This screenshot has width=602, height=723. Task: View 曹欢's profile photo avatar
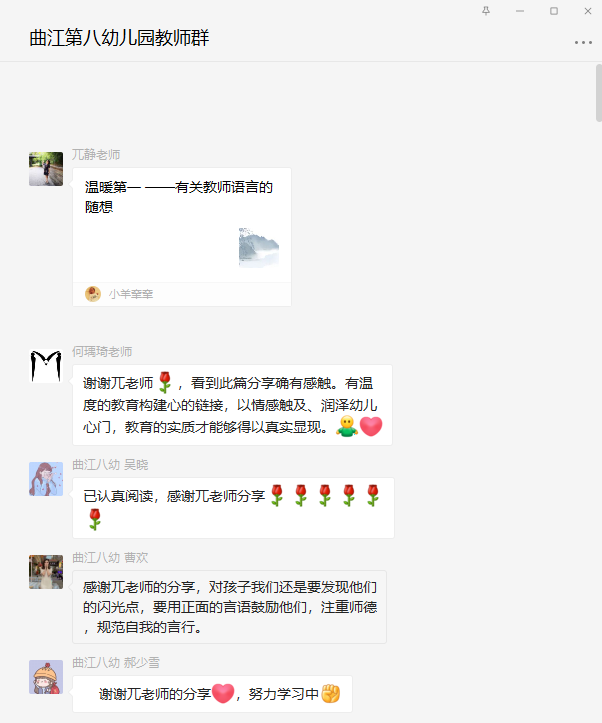(x=46, y=572)
